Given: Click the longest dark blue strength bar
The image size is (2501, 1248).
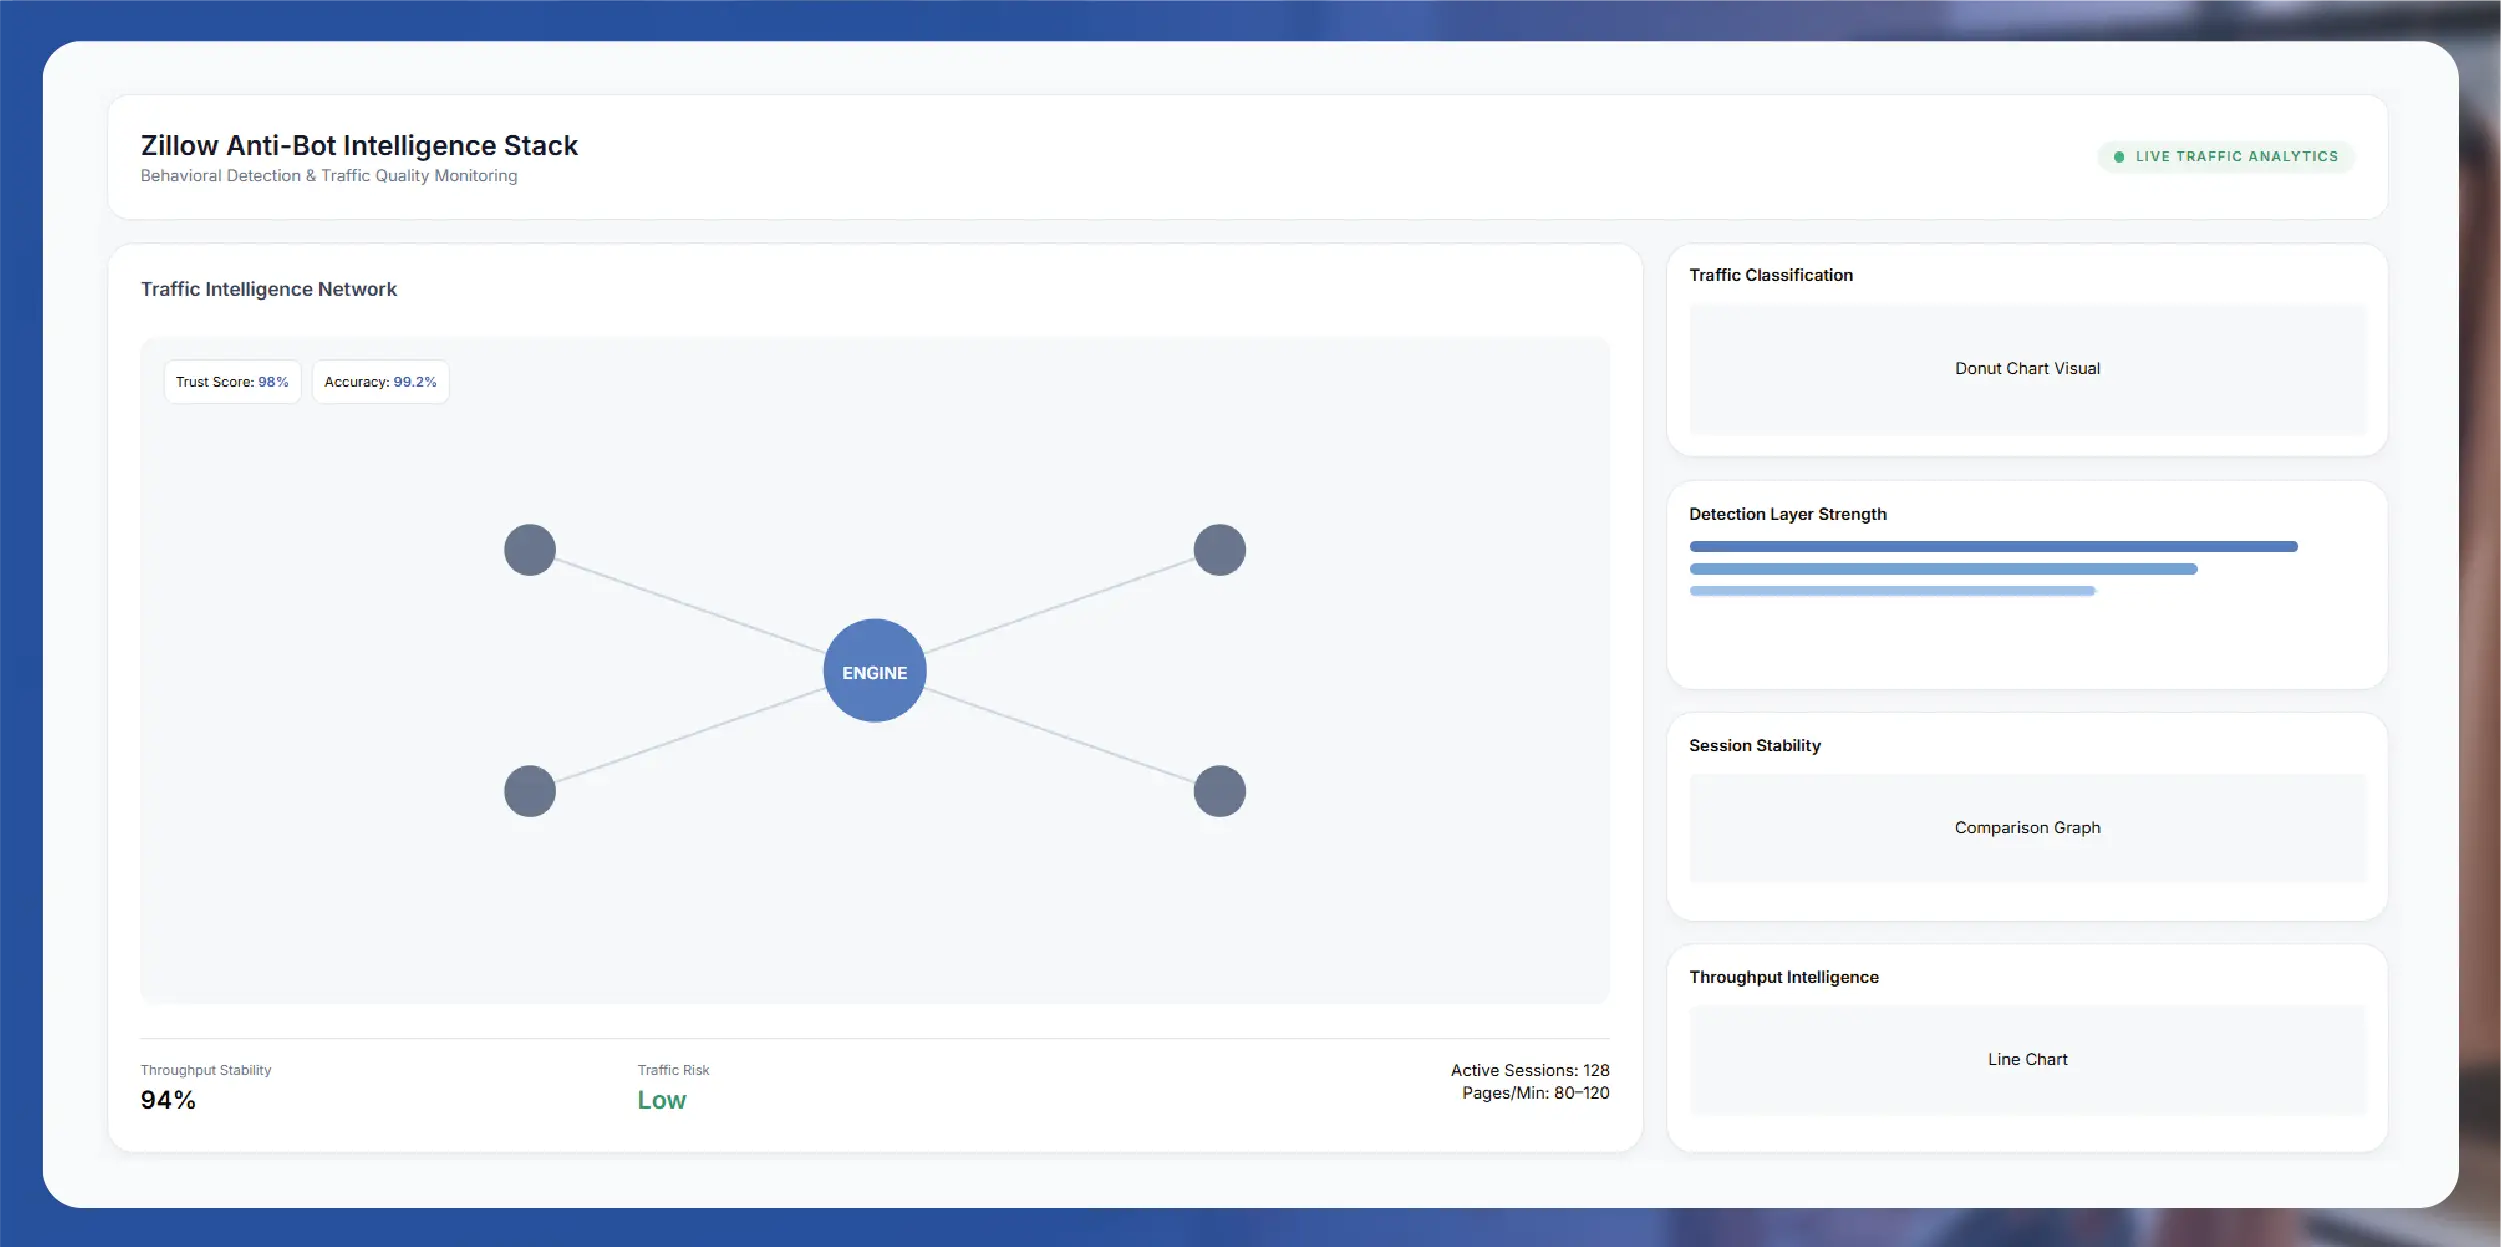Looking at the screenshot, I should (x=1994, y=547).
